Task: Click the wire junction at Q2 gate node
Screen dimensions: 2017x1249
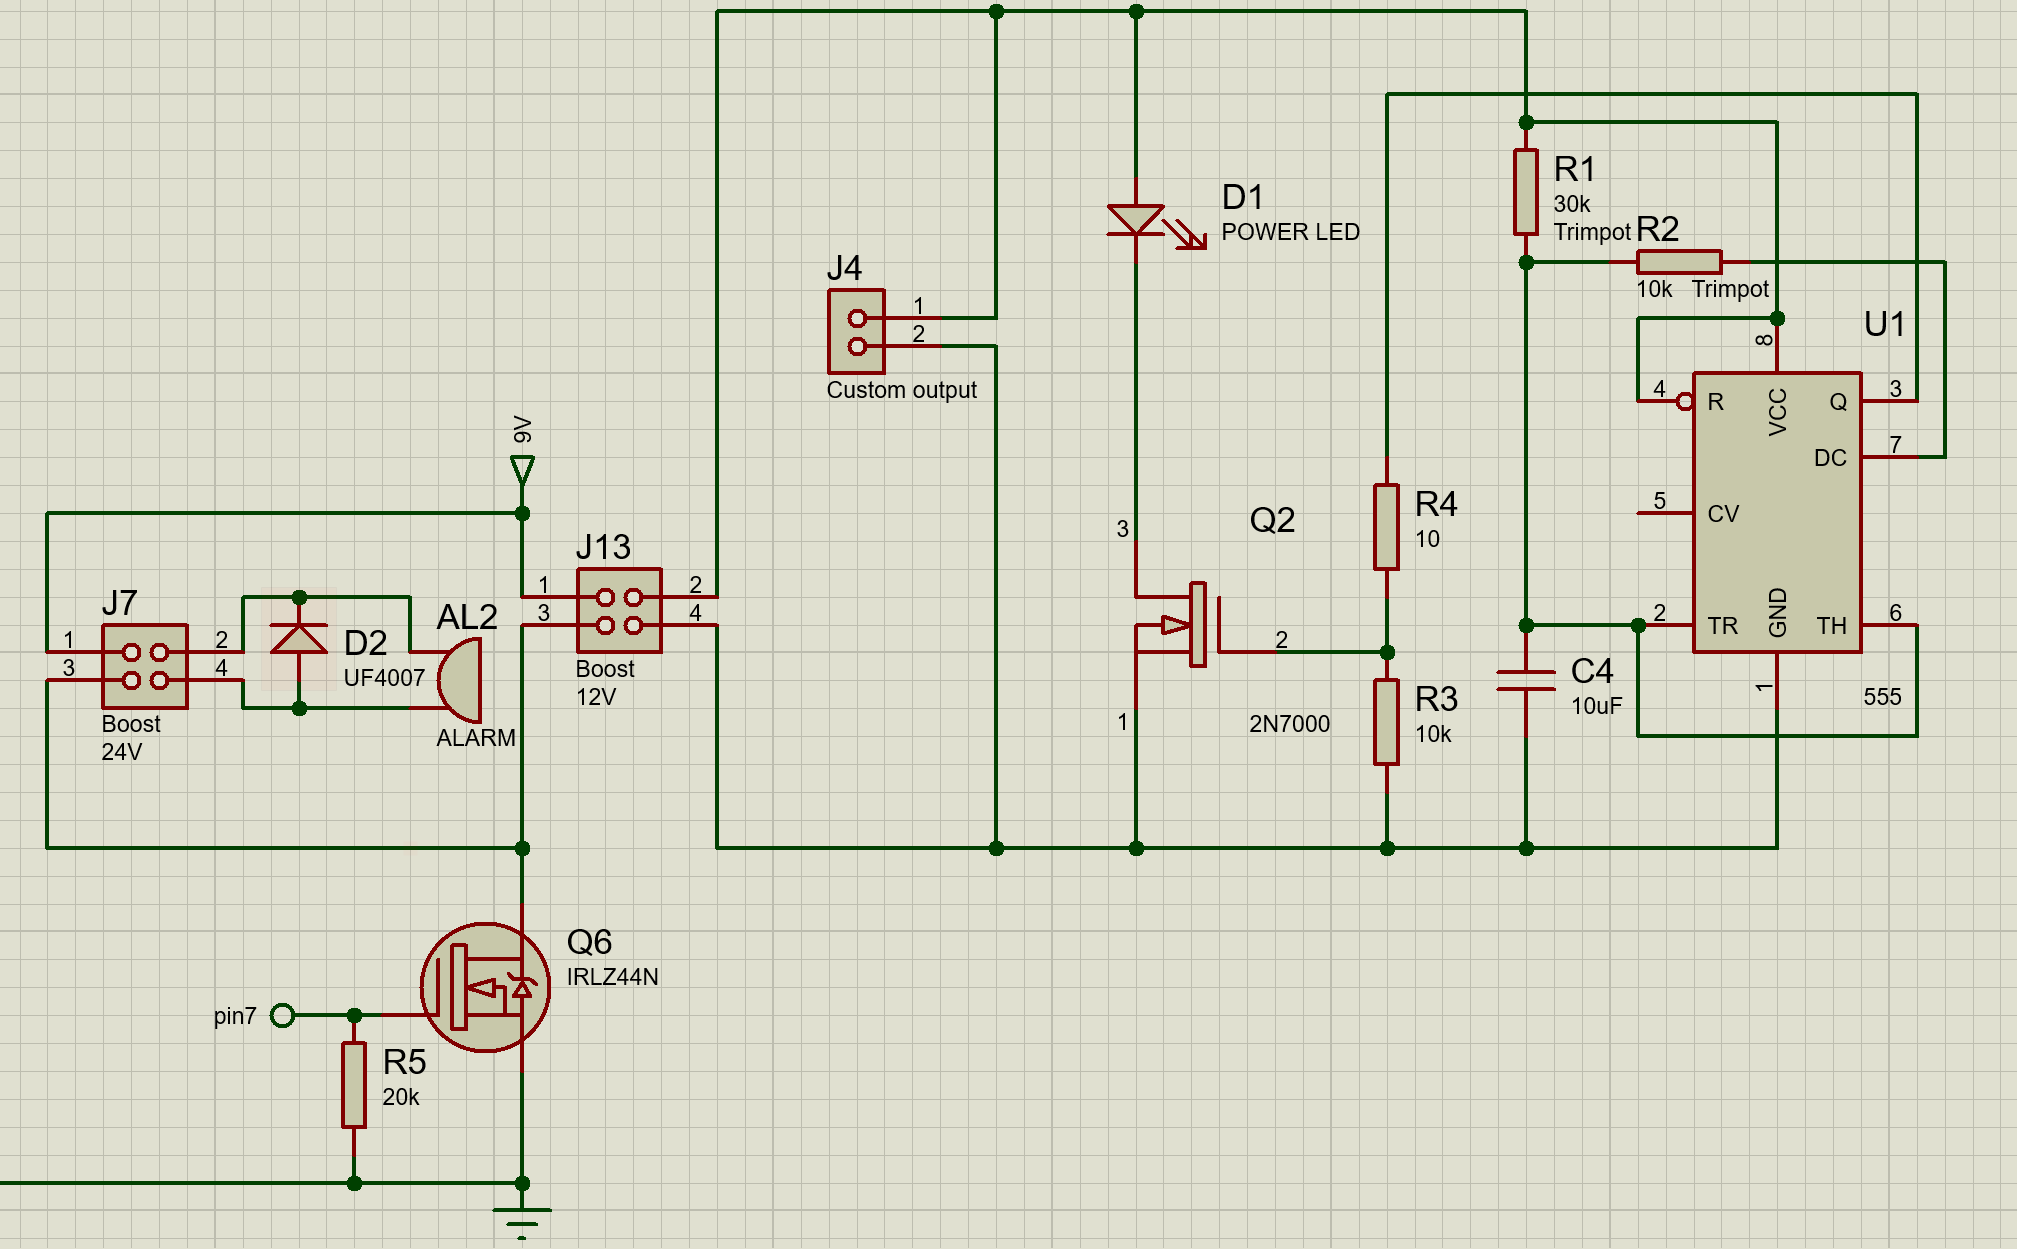Action: (x=1387, y=652)
